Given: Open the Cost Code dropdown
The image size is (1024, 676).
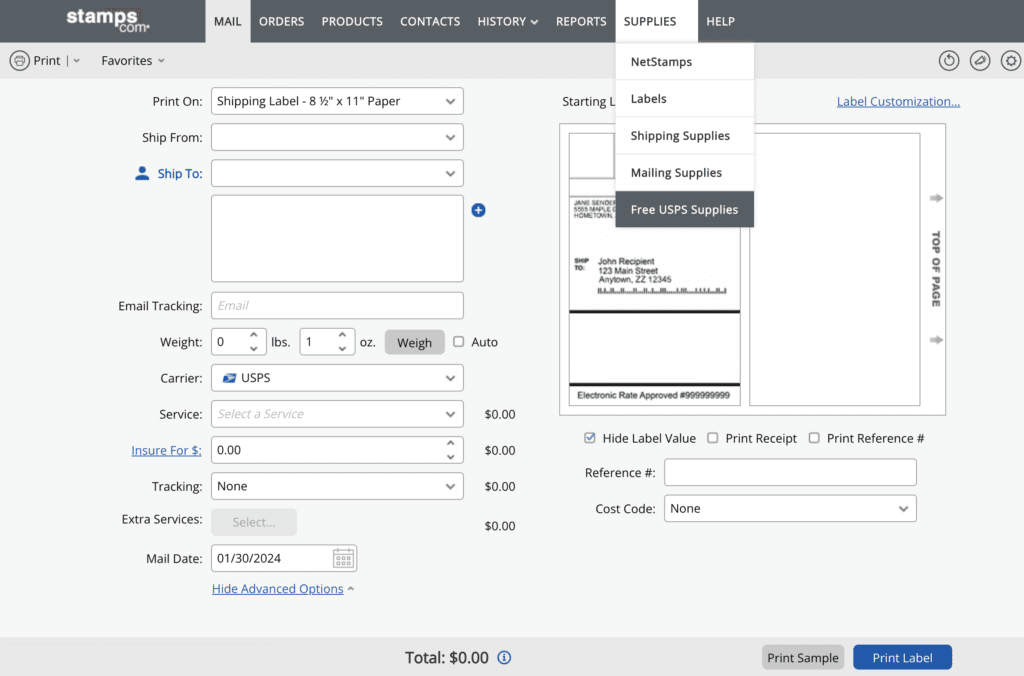Looking at the screenshot, I should pos(790,508).
